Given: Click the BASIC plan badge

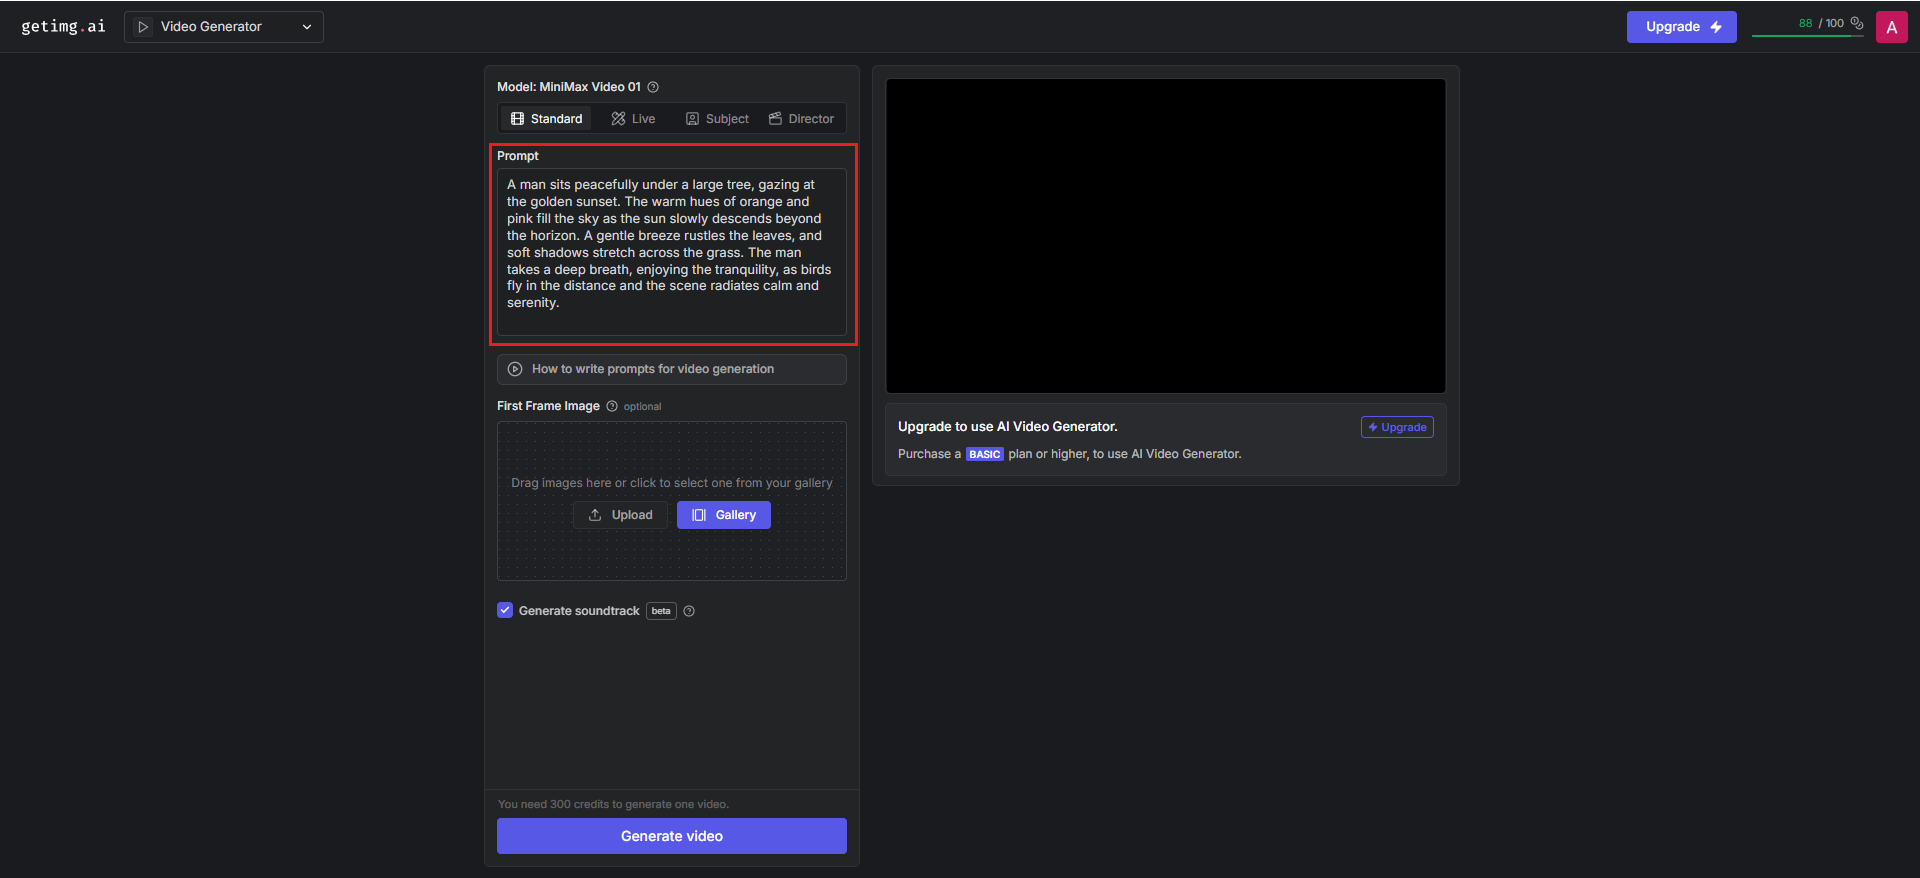Looking at the screenshot, I should click(985, 454).
